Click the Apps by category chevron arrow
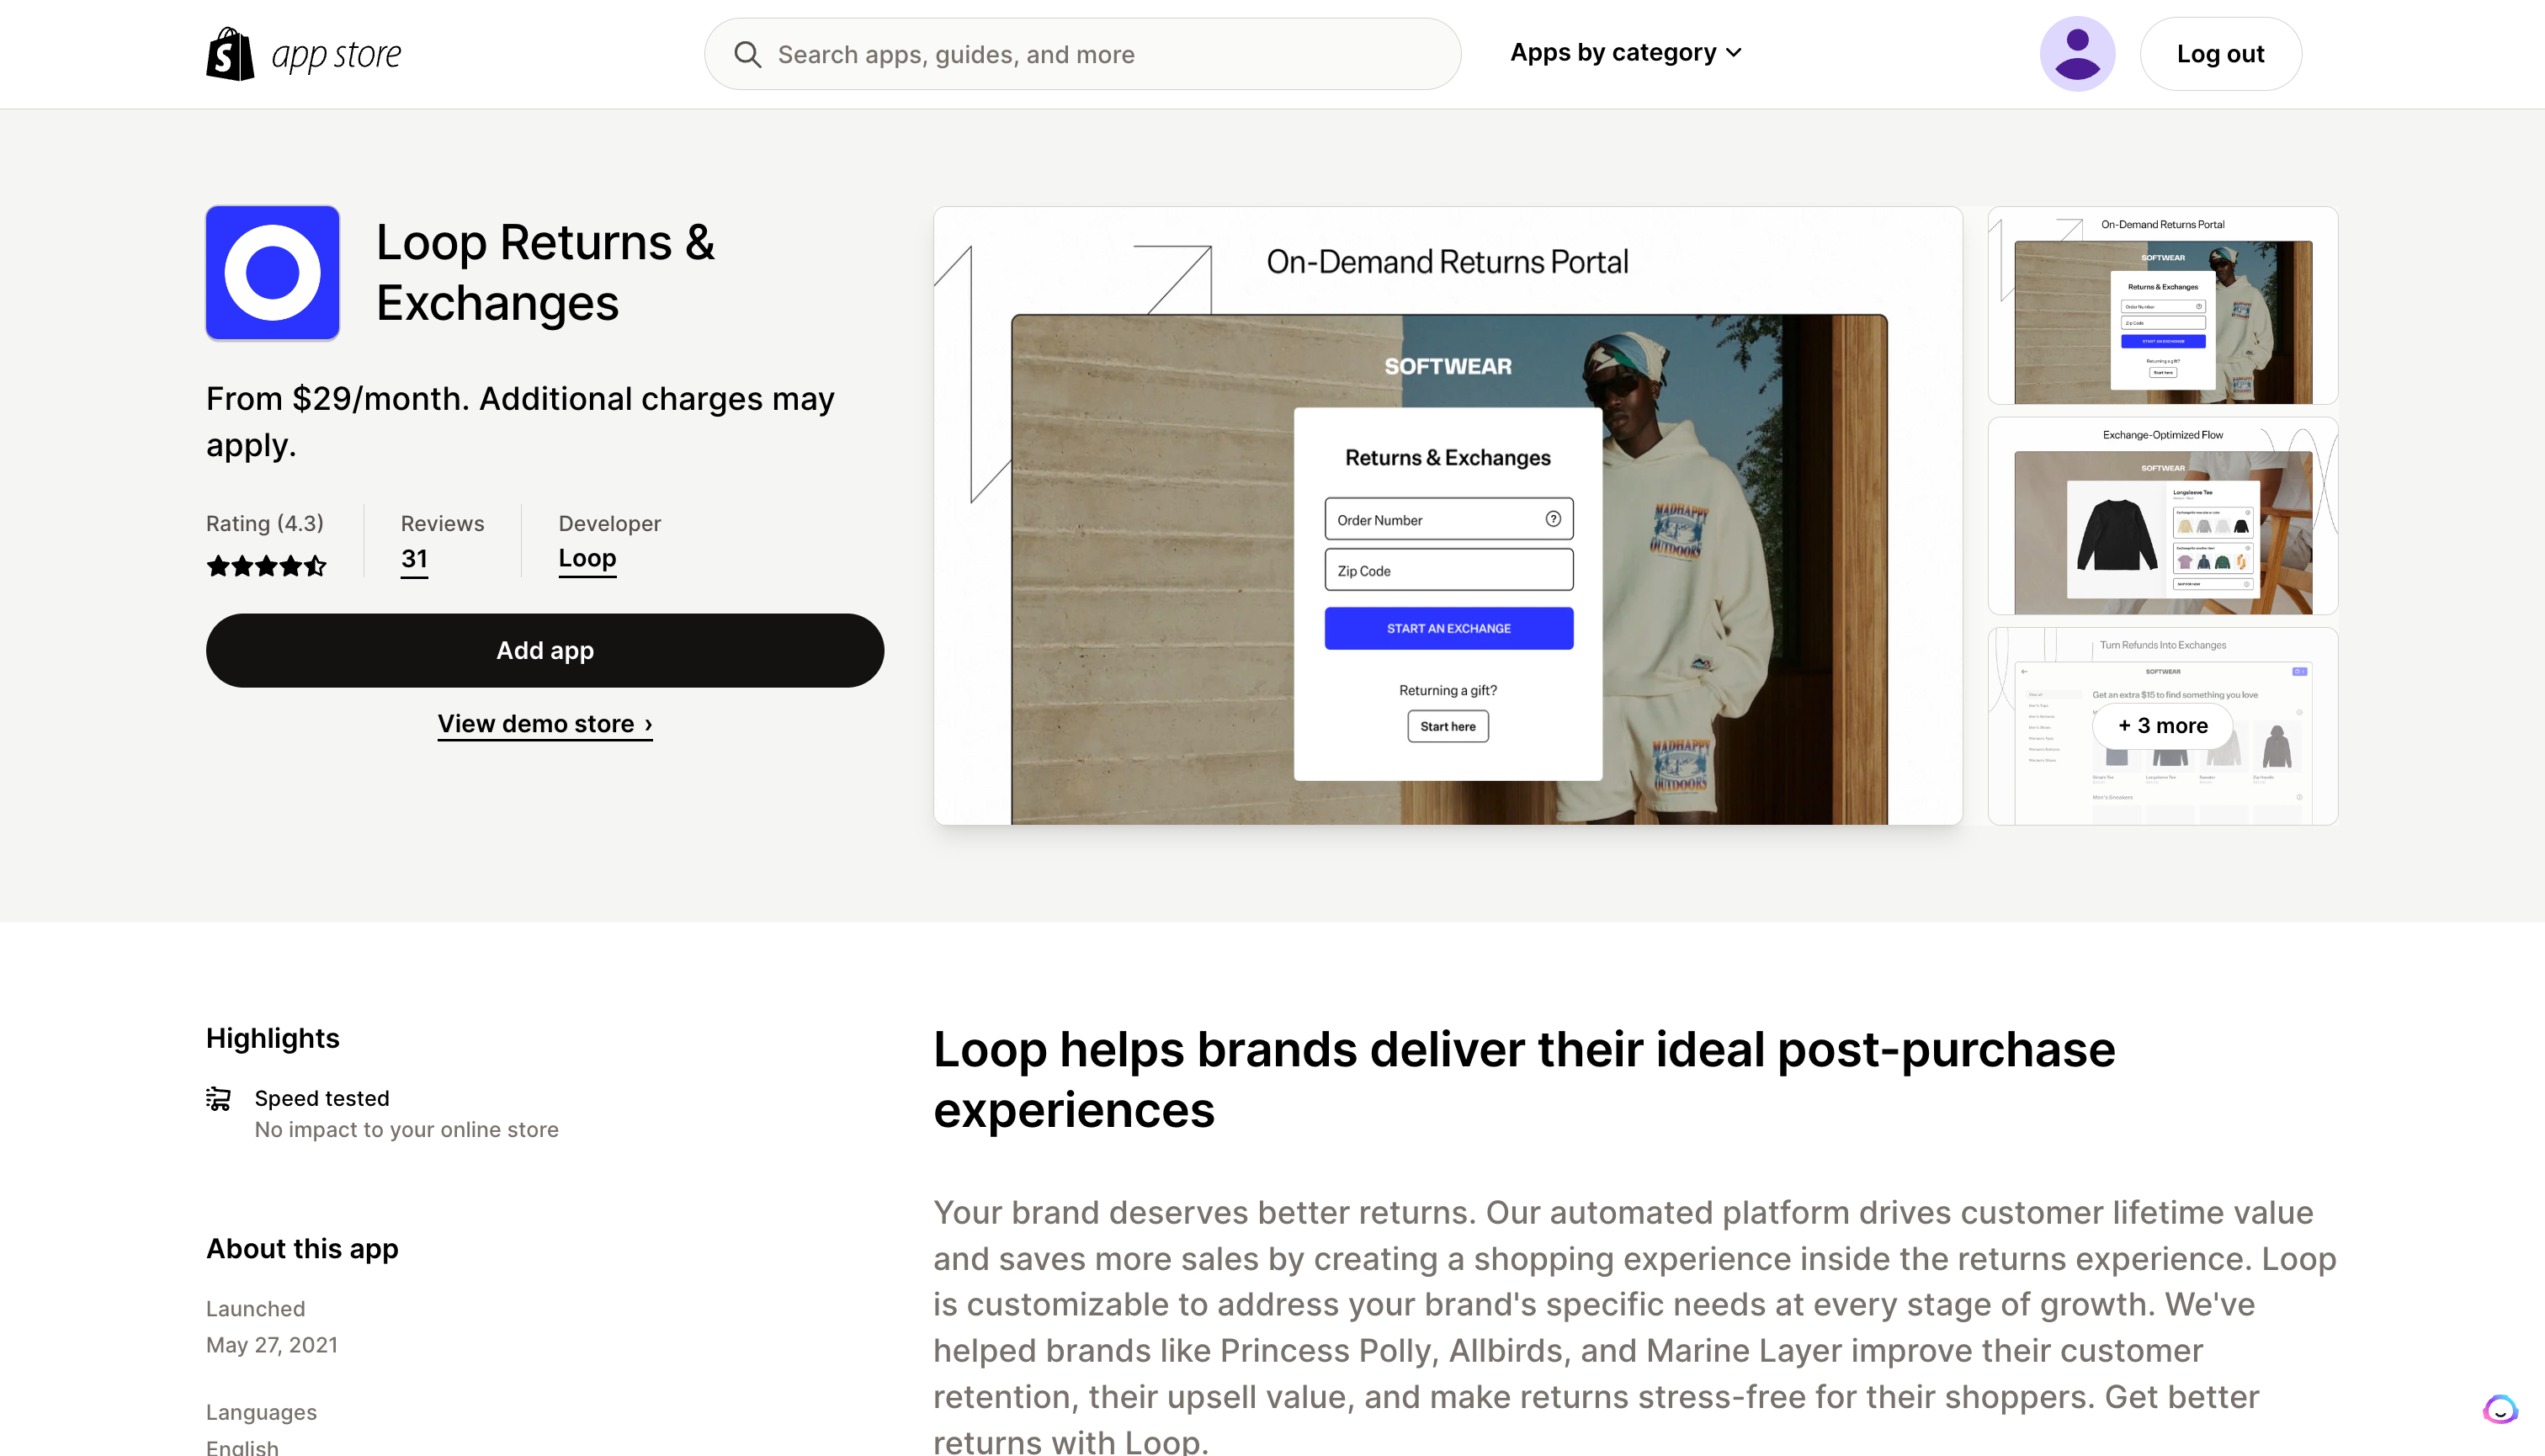The image size is (2545, 1456). tap(1734, 53)
